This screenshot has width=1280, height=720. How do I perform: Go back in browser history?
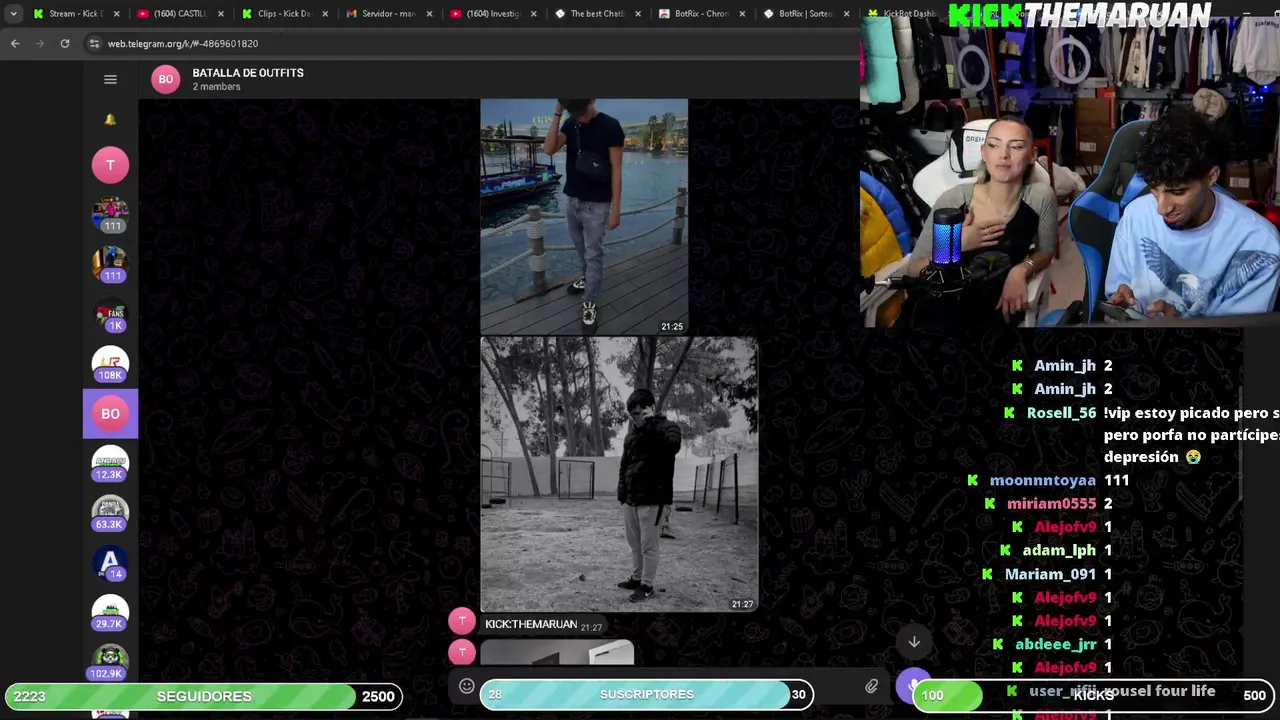(x=15, y=44)
